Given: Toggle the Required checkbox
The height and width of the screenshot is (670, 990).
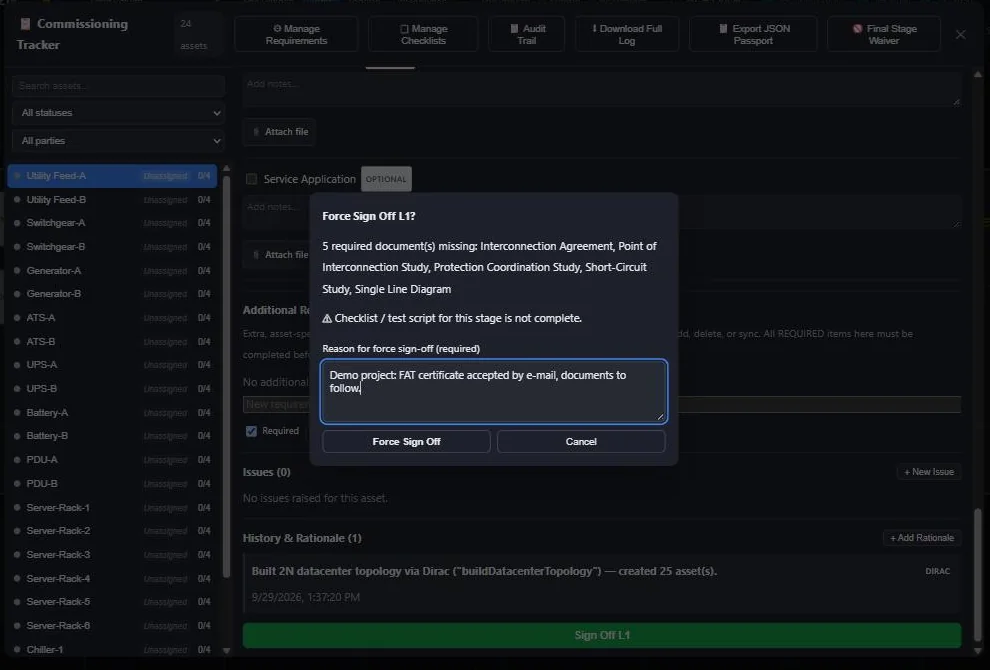Looking at the screenshot, I should pos(251,431).
